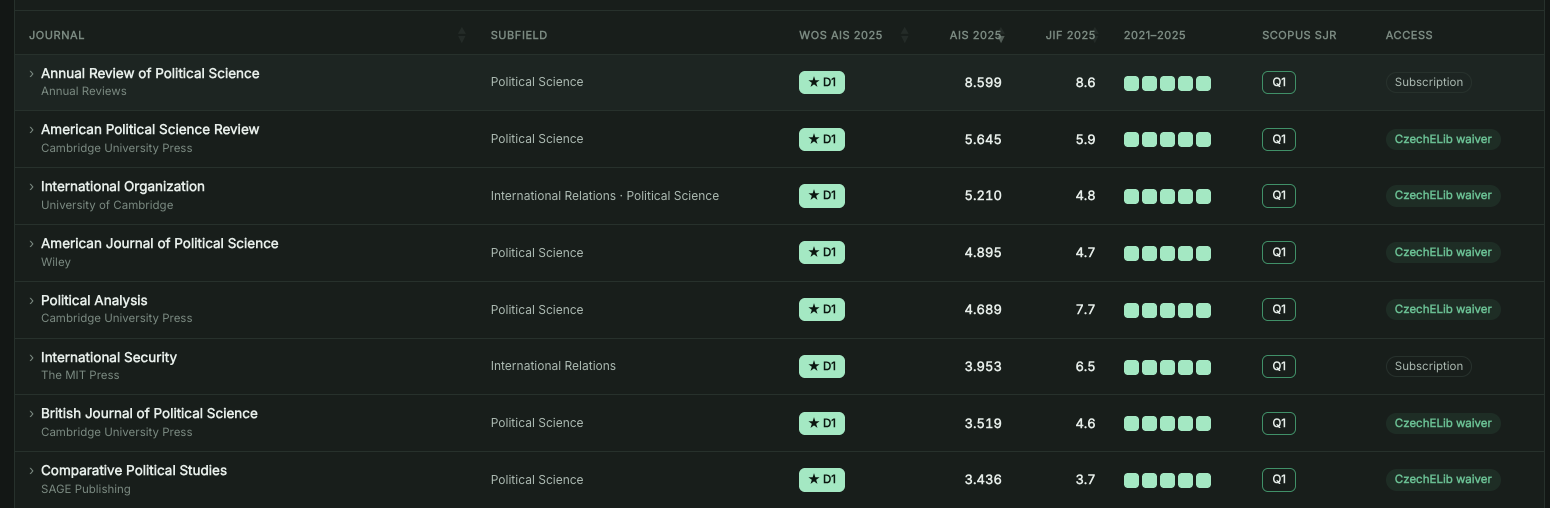Click Q1 badge in Comparative Political Studies row
The width and height of the screenshot is (1550, 508).
pyautogui.click(x=1279, y=479)
